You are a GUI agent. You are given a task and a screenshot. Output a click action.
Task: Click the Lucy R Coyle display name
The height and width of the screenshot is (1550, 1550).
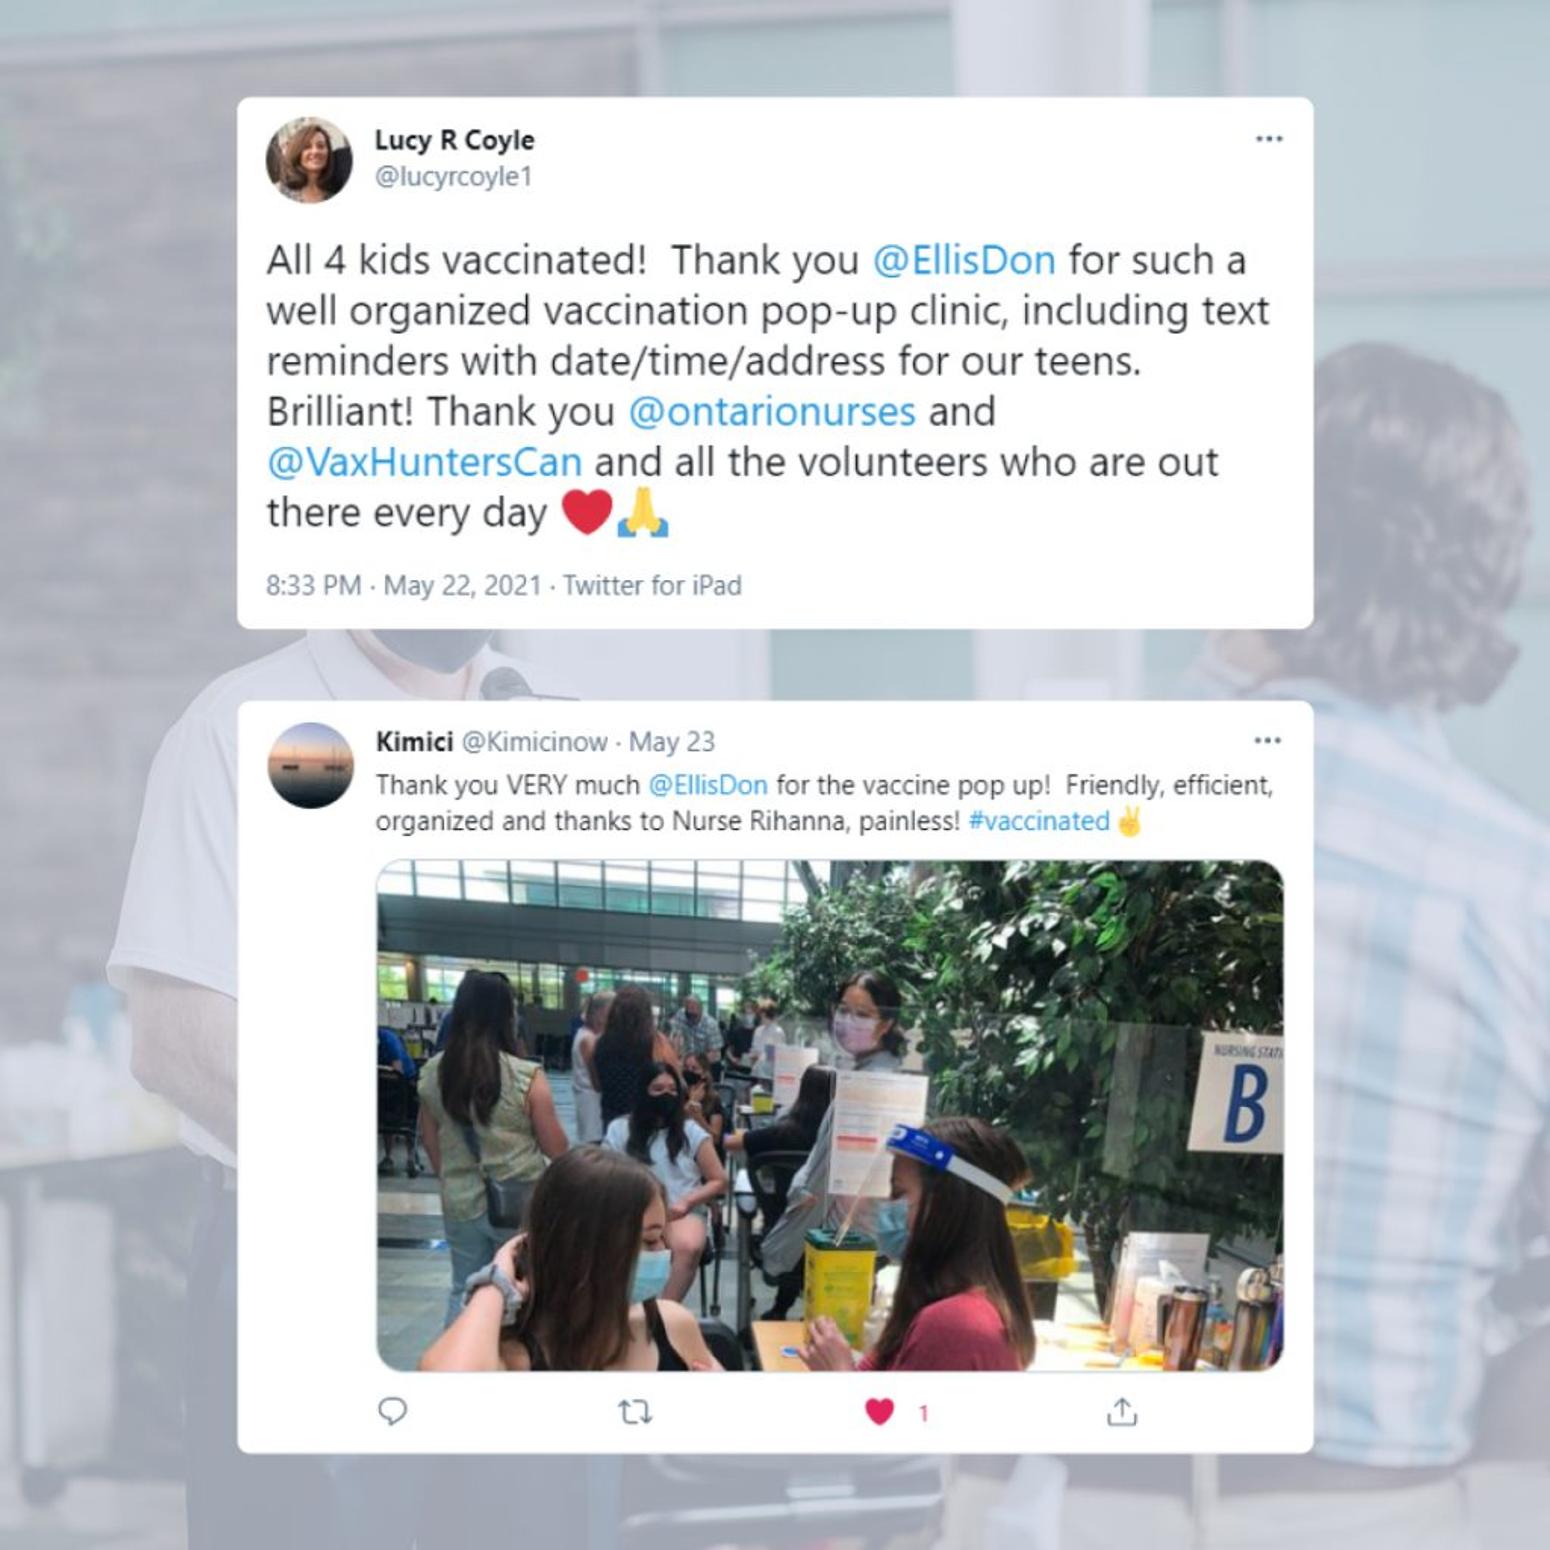click(455, 140)
